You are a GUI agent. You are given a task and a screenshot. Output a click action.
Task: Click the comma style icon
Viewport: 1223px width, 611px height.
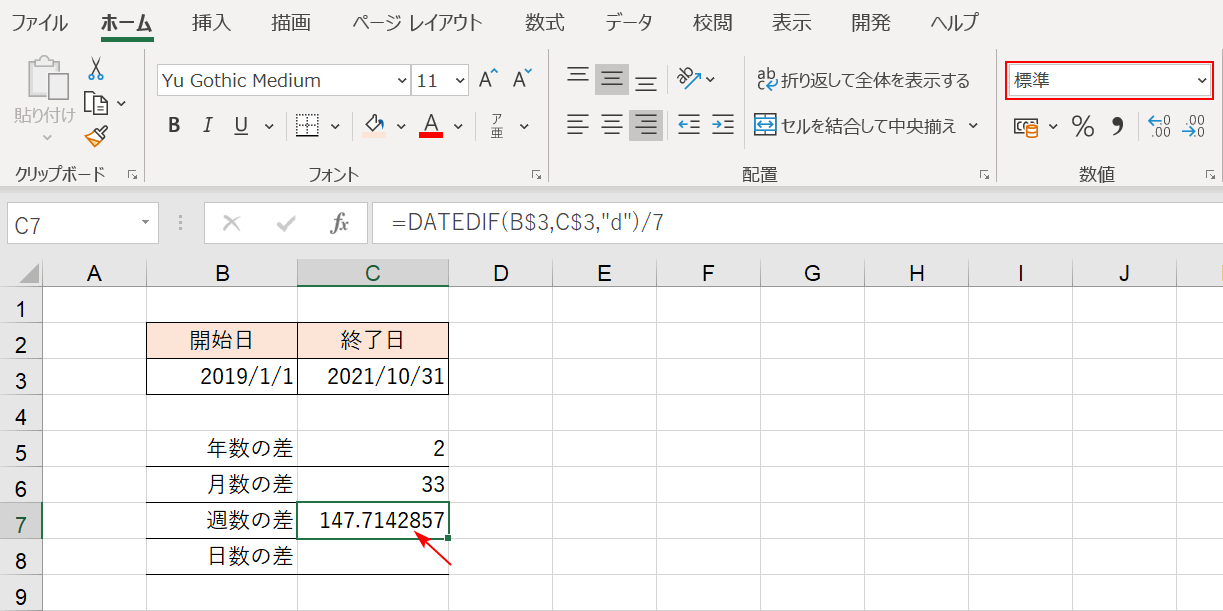point(1118,126)
